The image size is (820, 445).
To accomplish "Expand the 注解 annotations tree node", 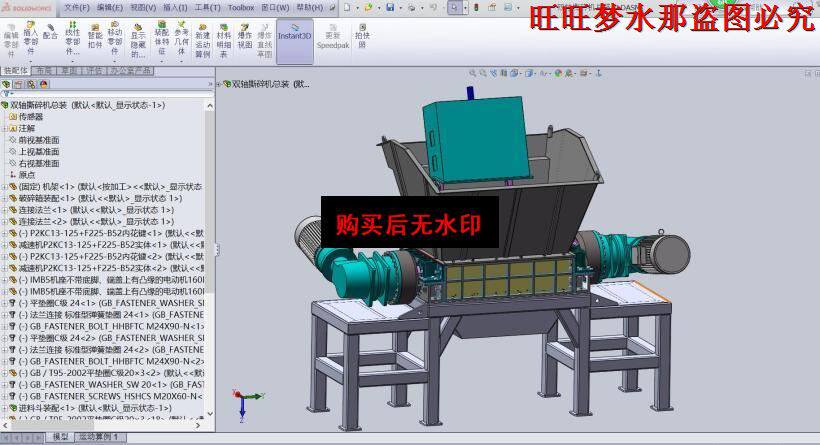I will pyautogui.click(x=5, y=128).
